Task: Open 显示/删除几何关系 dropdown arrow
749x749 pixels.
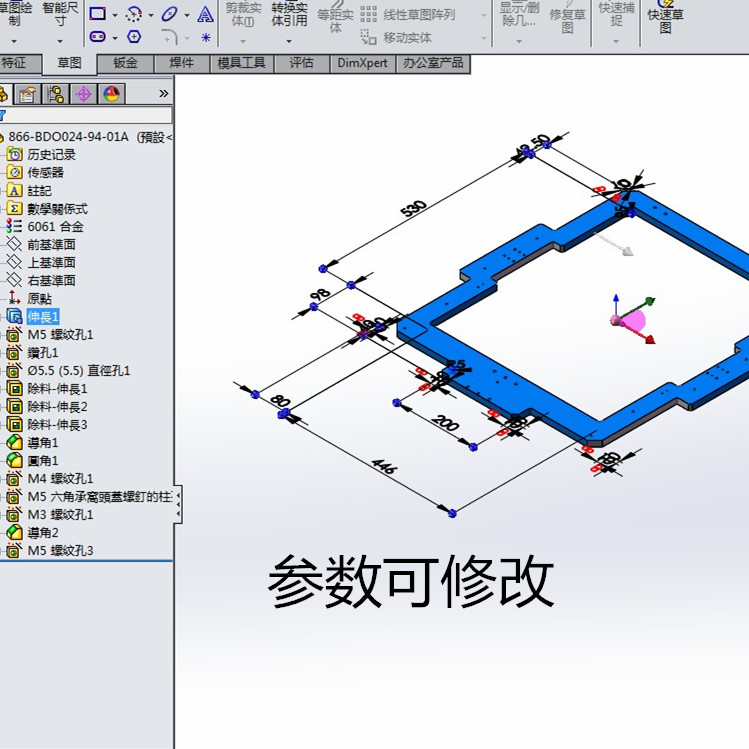Action: 519,42
